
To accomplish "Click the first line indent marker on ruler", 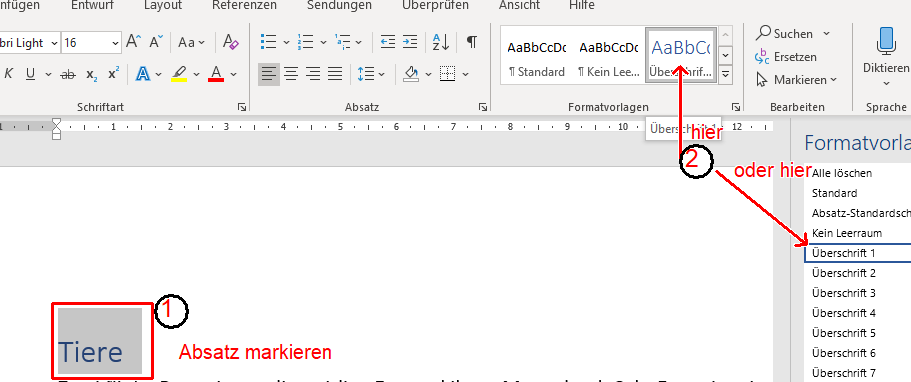I will click(x=56, y=123).
